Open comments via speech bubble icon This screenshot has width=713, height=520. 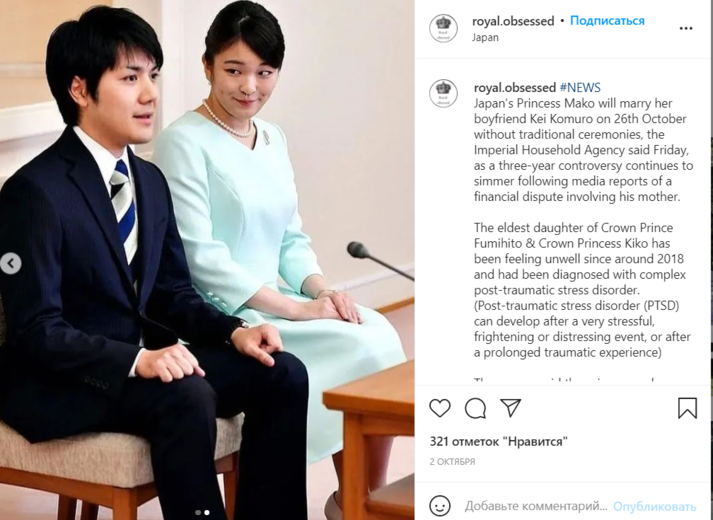[x=475, y=408]
